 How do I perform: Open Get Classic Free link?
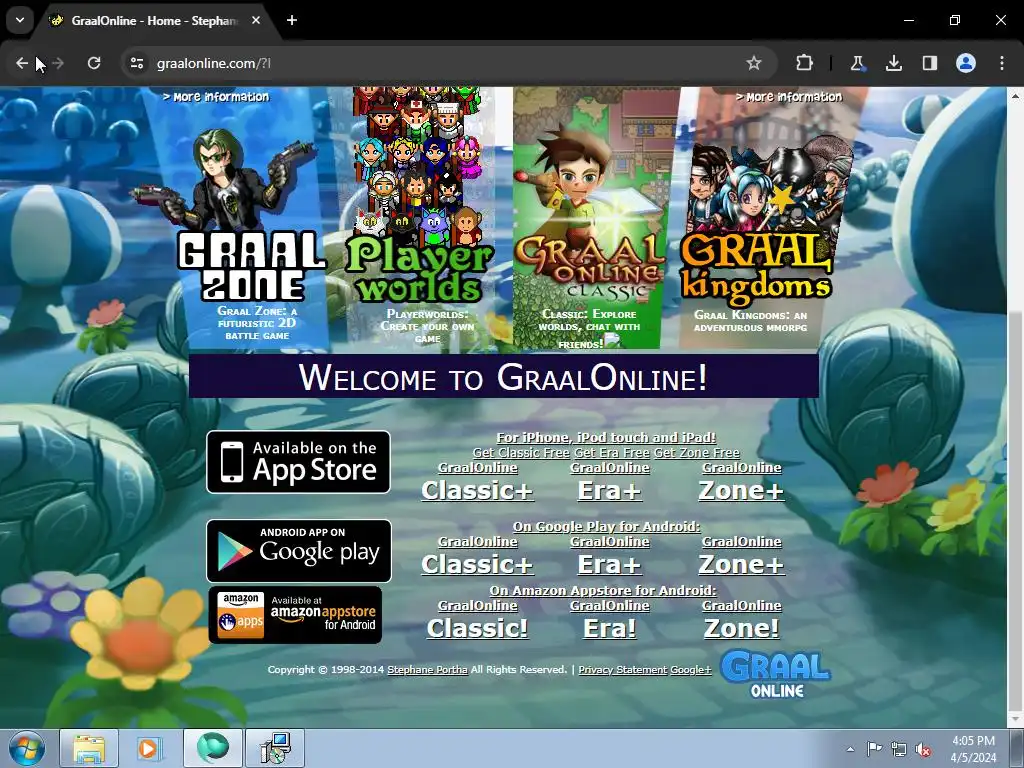point(521,453)
